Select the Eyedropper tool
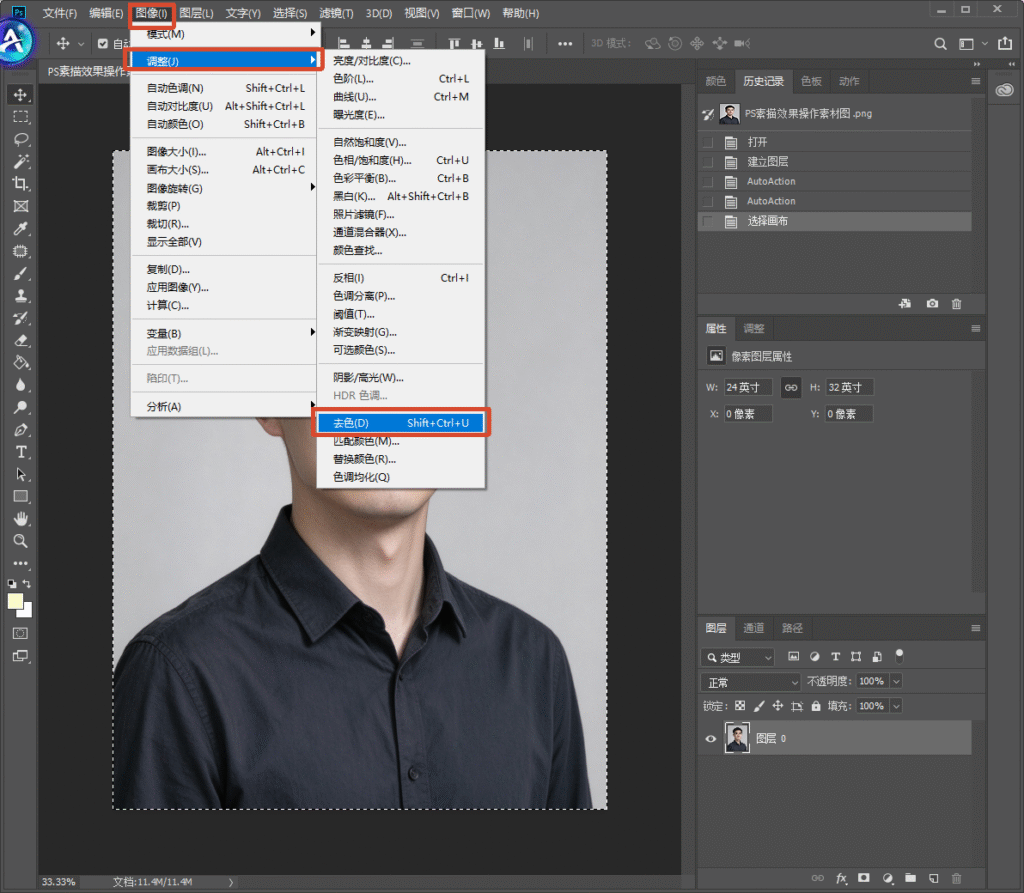 (21, 229)
